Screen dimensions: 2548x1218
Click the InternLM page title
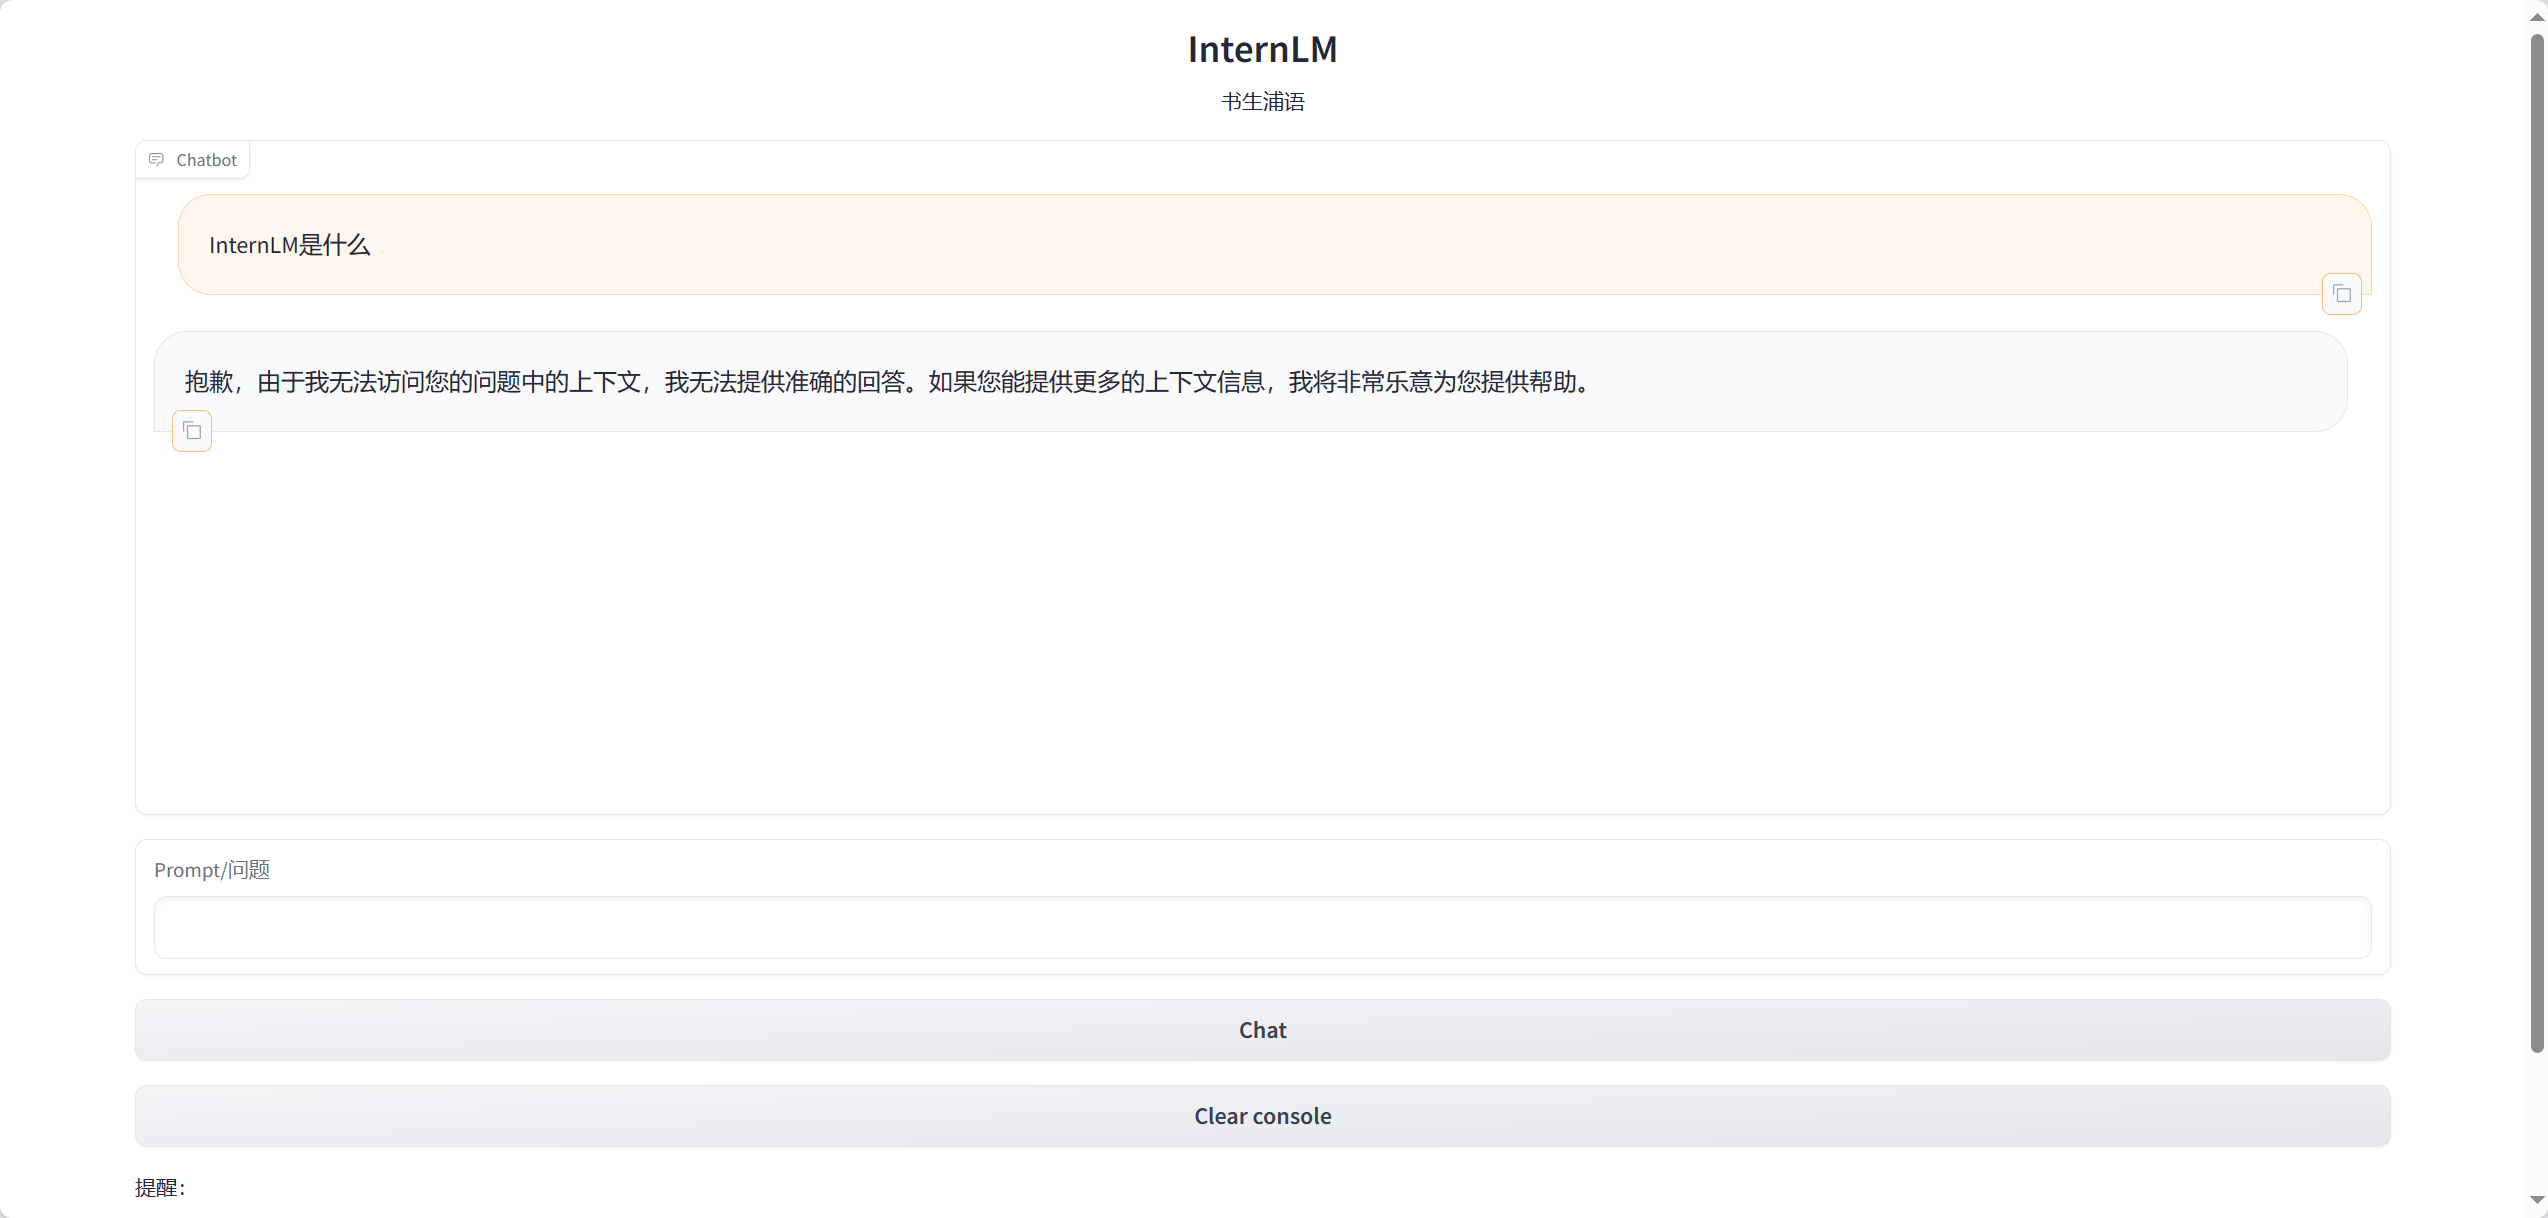[1262, 49]
